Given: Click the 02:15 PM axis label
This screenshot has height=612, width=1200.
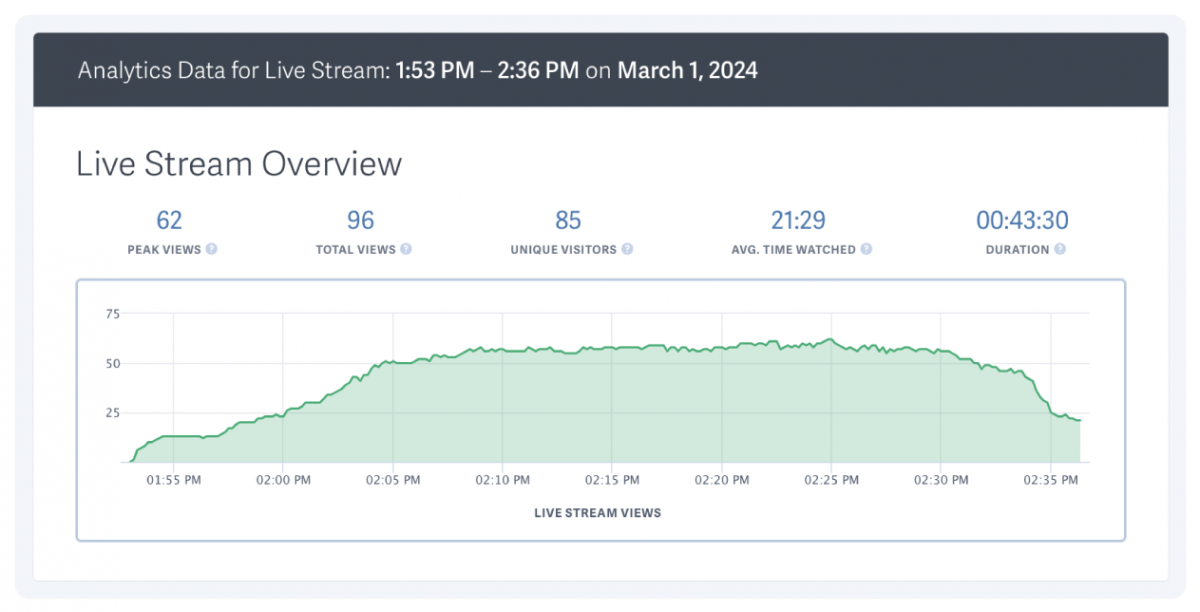Looking at the screenshot, I should click(x=611, y=480).
